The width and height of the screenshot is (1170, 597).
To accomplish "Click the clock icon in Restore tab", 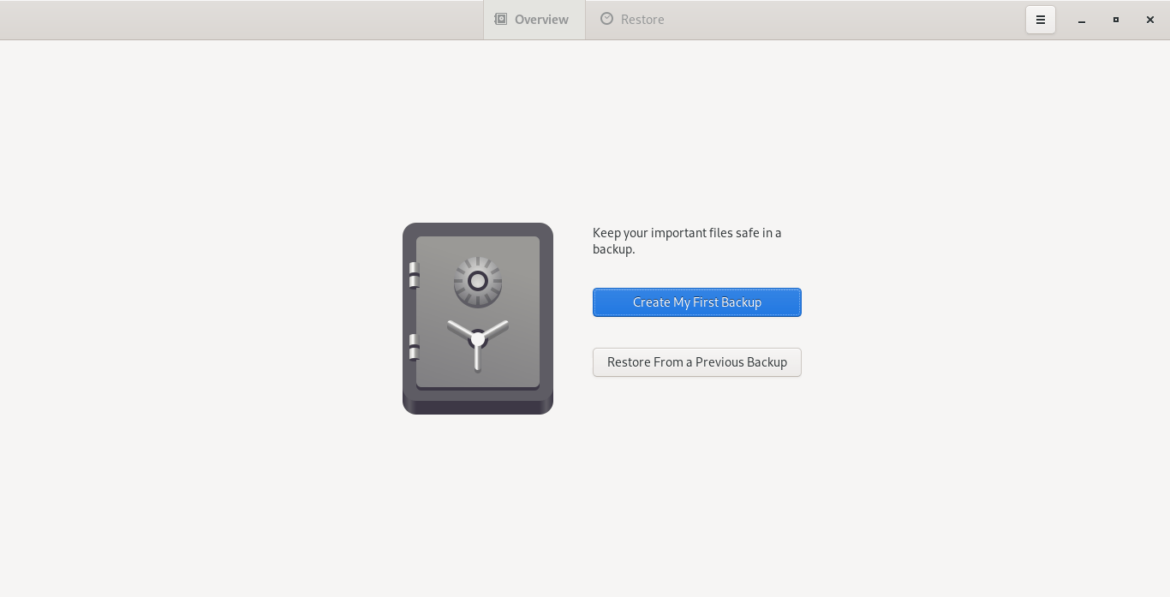I will click(x=607, y=19).
